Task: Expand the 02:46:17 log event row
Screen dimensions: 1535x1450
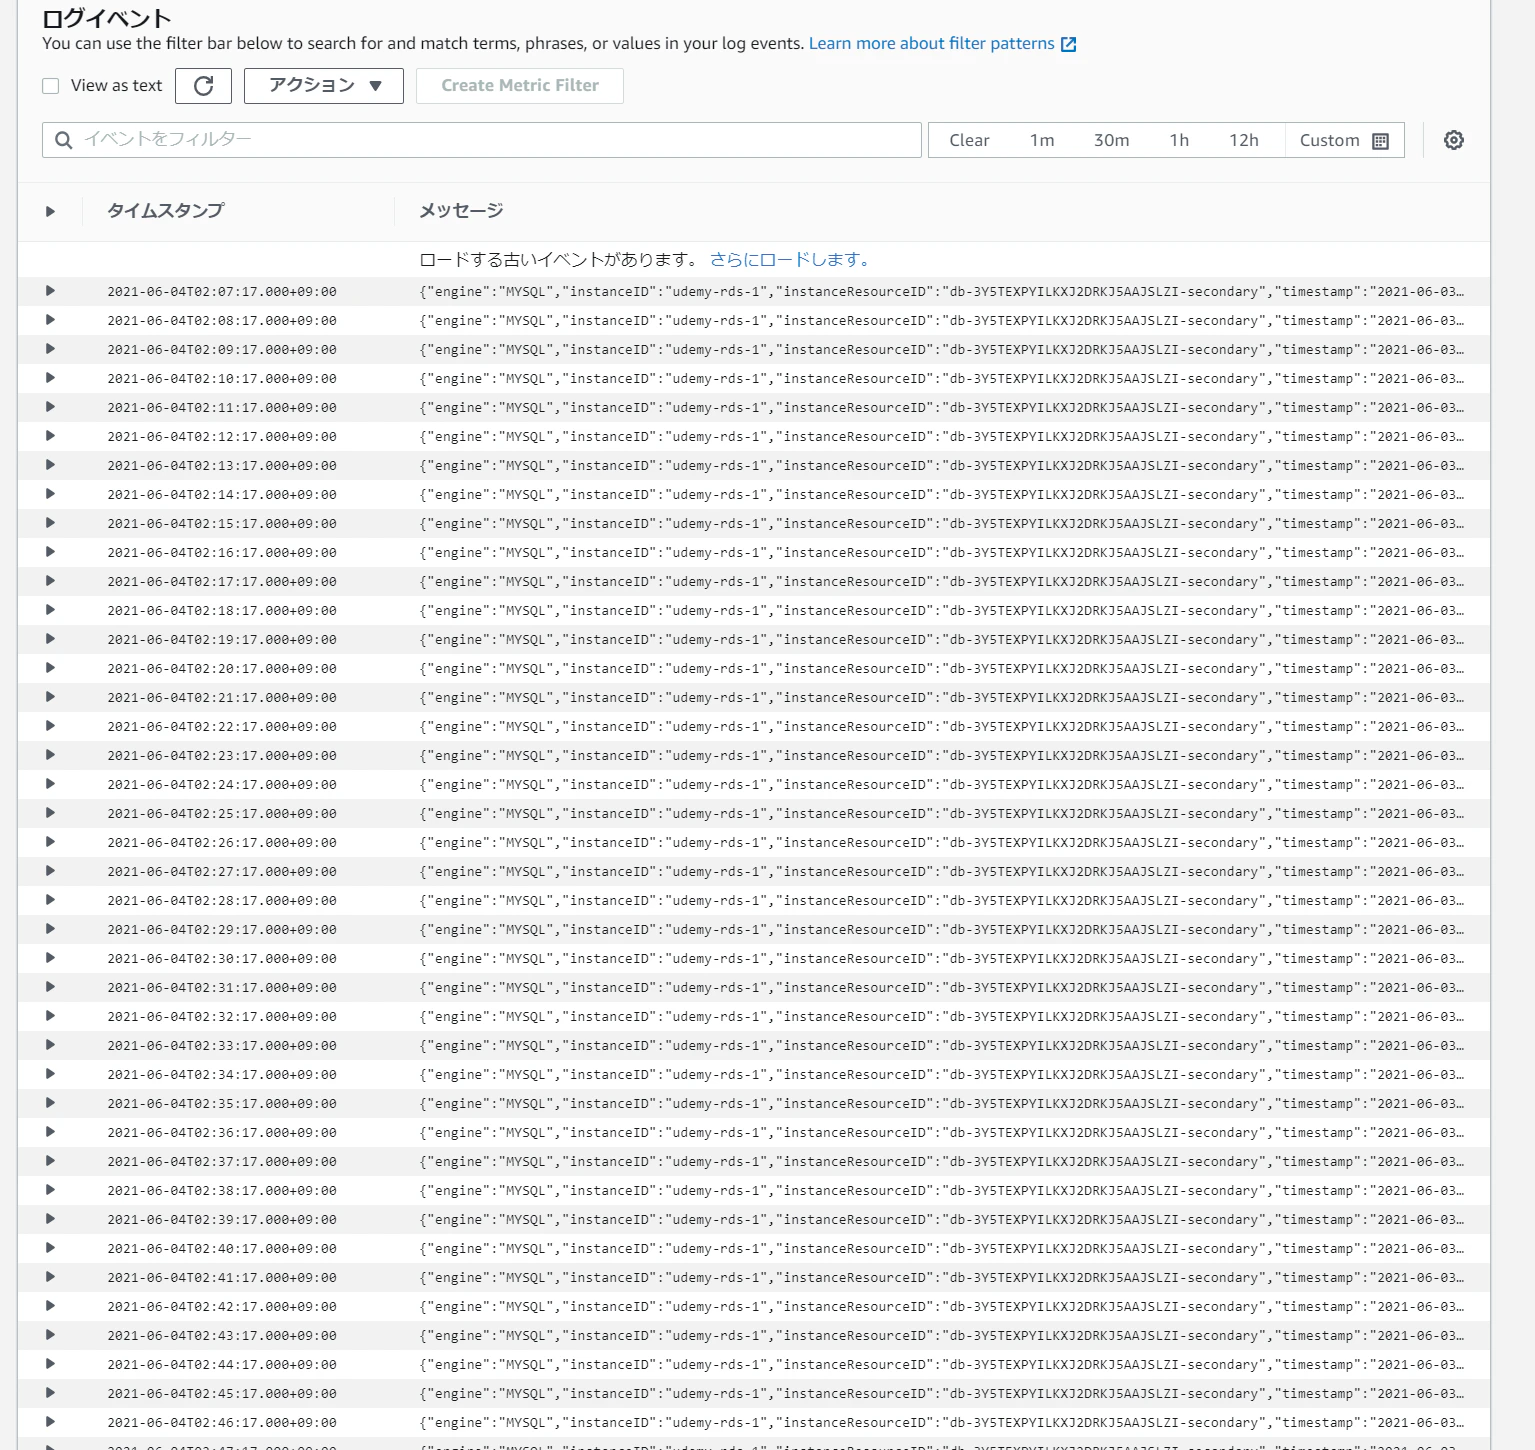Action: (x=50, y=1422)
